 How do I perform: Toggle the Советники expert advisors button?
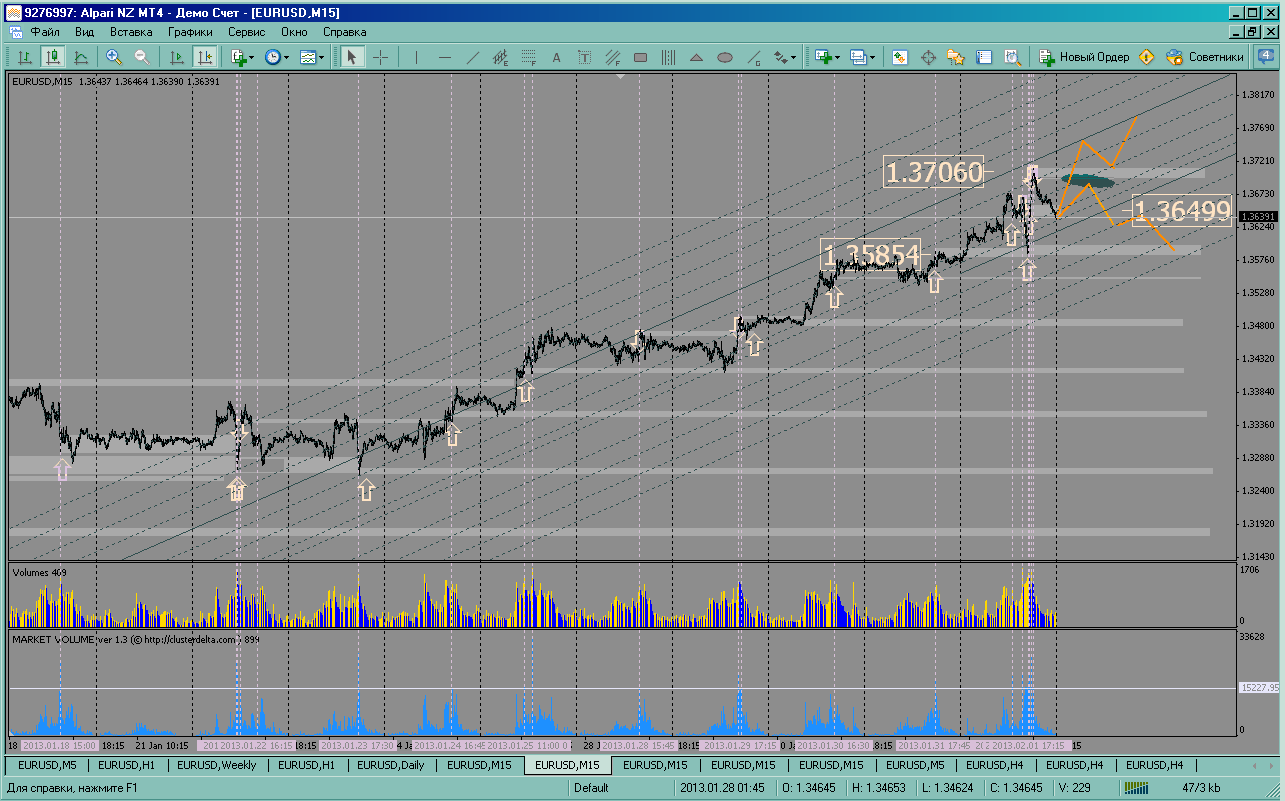[1205, 57]
